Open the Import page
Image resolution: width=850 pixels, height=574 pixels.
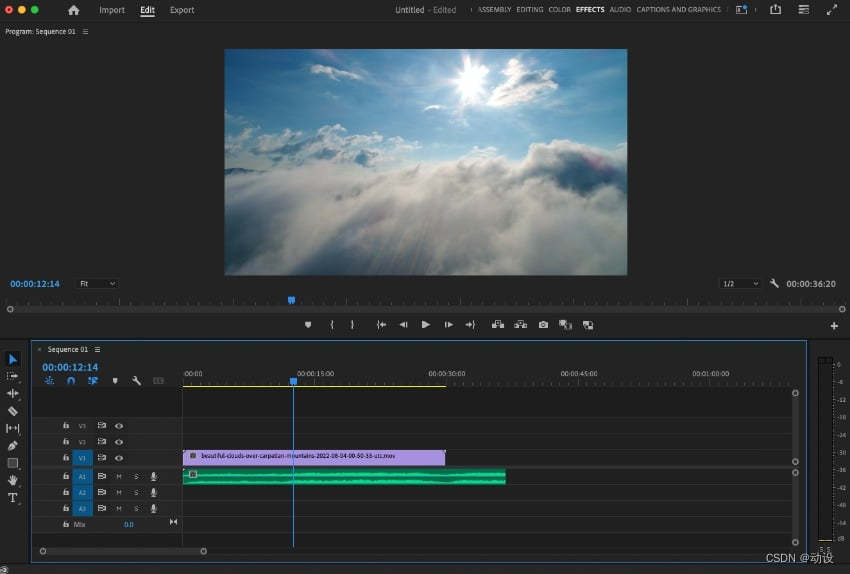pyautogui.click(x=112, y=10)
